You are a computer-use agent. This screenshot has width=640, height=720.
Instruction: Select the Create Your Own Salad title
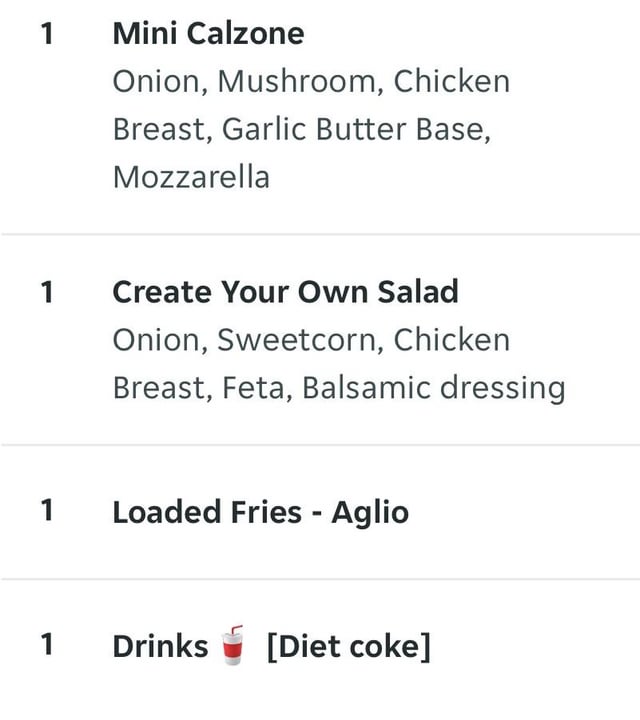click(286, 292)
